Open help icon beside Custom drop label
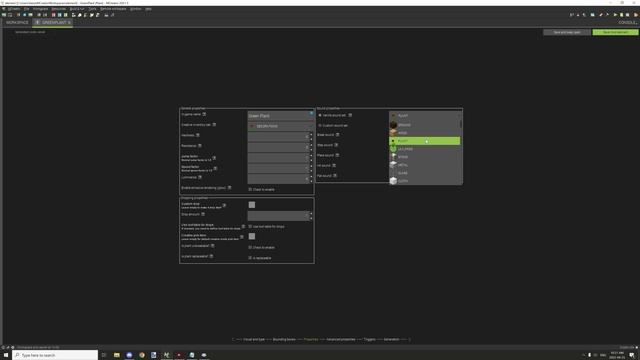 [x=224, y=205]
